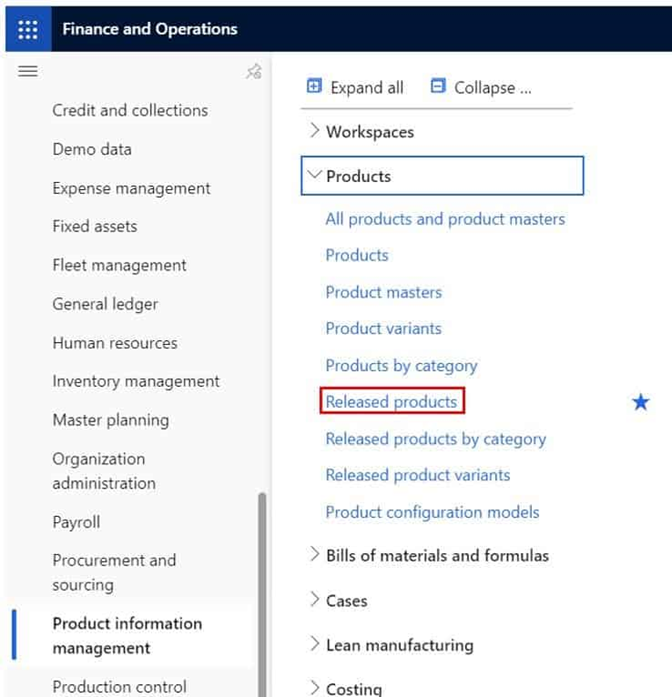Expand the Lean manufacturing section
The width and height of the screenshot is (672, 697).
tap(314, 644)
